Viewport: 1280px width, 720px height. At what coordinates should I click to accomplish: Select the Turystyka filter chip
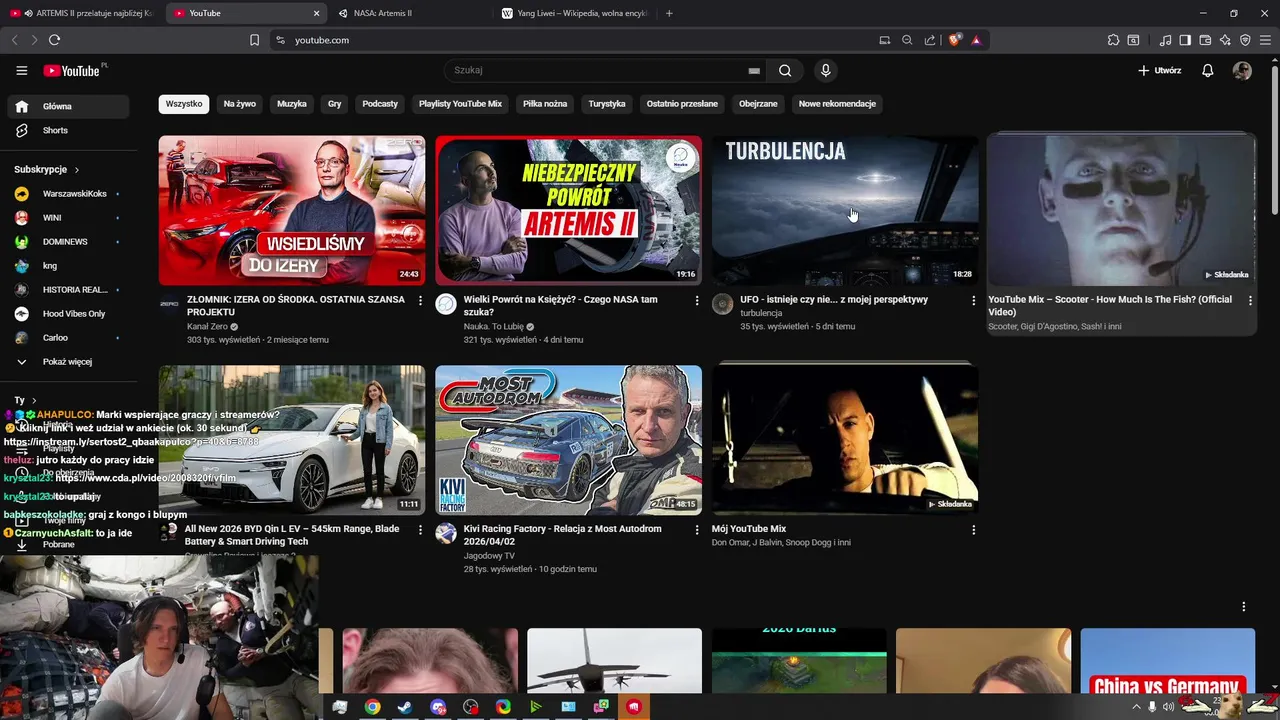pyautogui.click(x=607, y=104)
